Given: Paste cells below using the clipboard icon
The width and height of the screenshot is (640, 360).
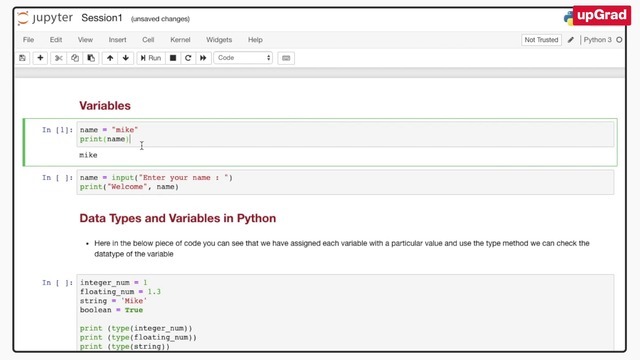Looking at the screenshot, I should point(91,58).
